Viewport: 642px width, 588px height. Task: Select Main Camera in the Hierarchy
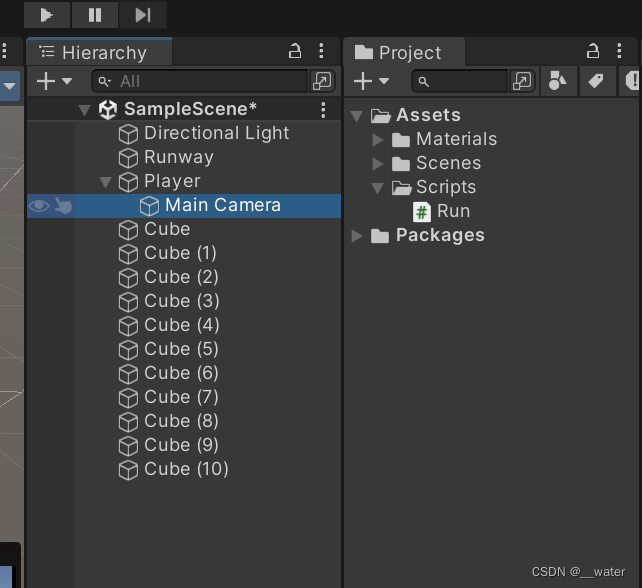pyautogui.click(x=184, y=206)
